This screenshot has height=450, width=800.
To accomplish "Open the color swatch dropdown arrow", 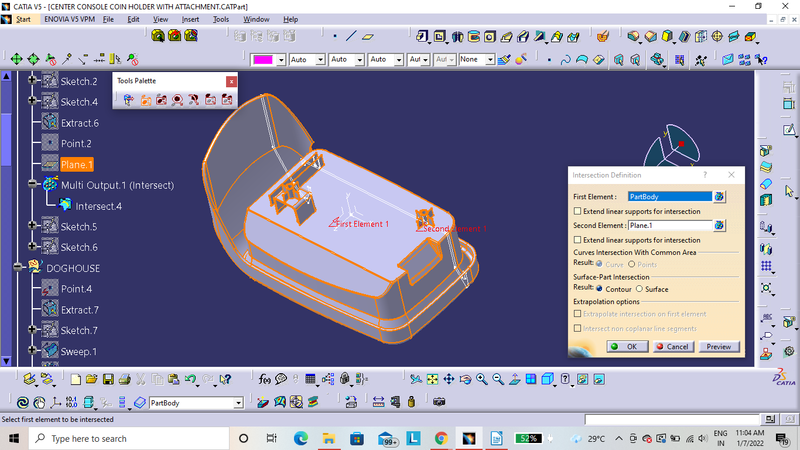I will pos(281,60).
